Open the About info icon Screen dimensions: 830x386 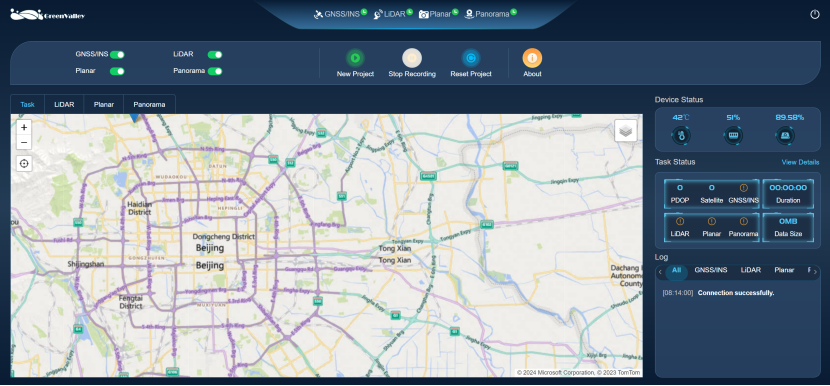pyautogui.click(x=532, y=58)
